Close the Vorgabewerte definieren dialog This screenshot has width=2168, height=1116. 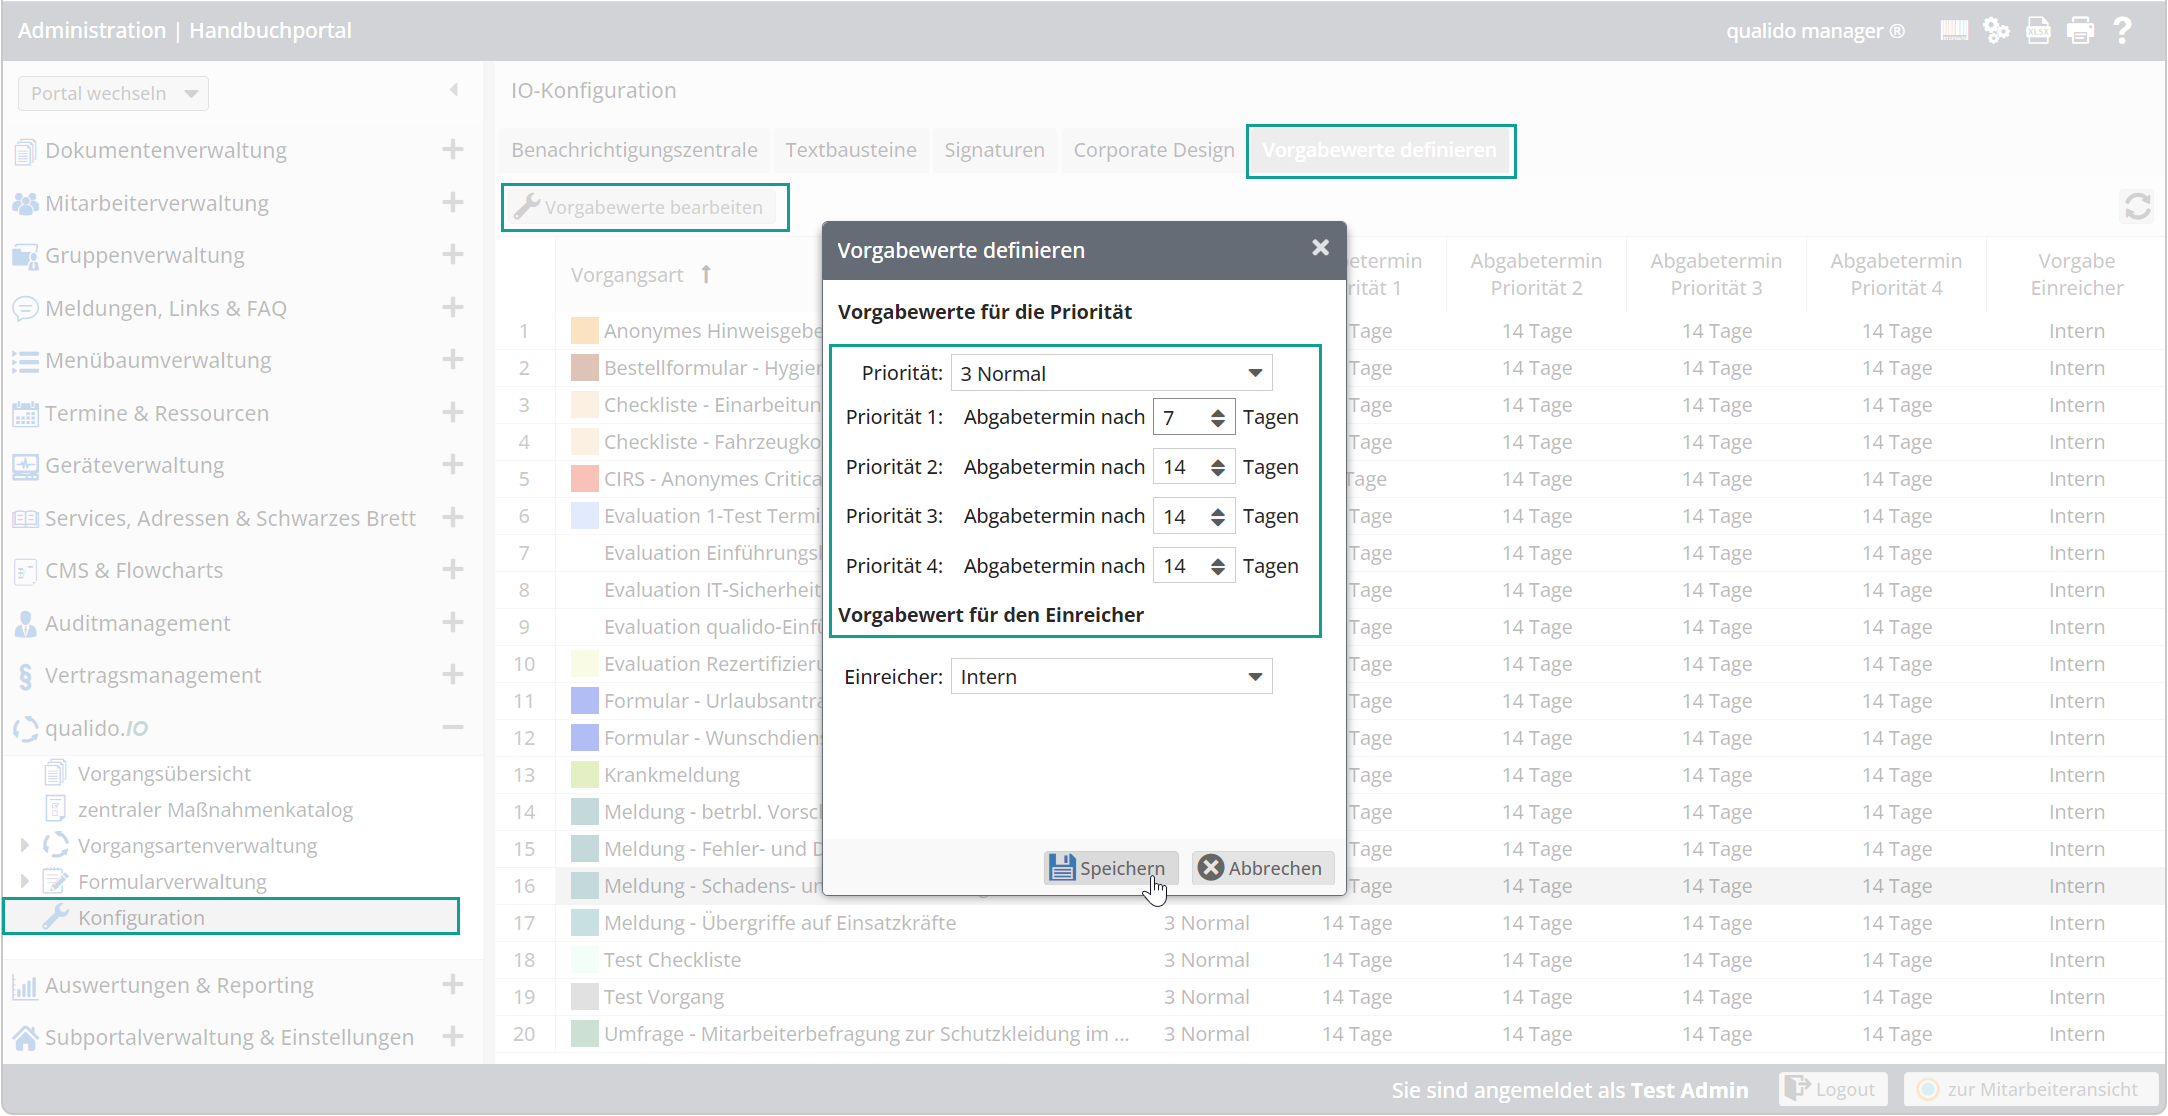1320,248
